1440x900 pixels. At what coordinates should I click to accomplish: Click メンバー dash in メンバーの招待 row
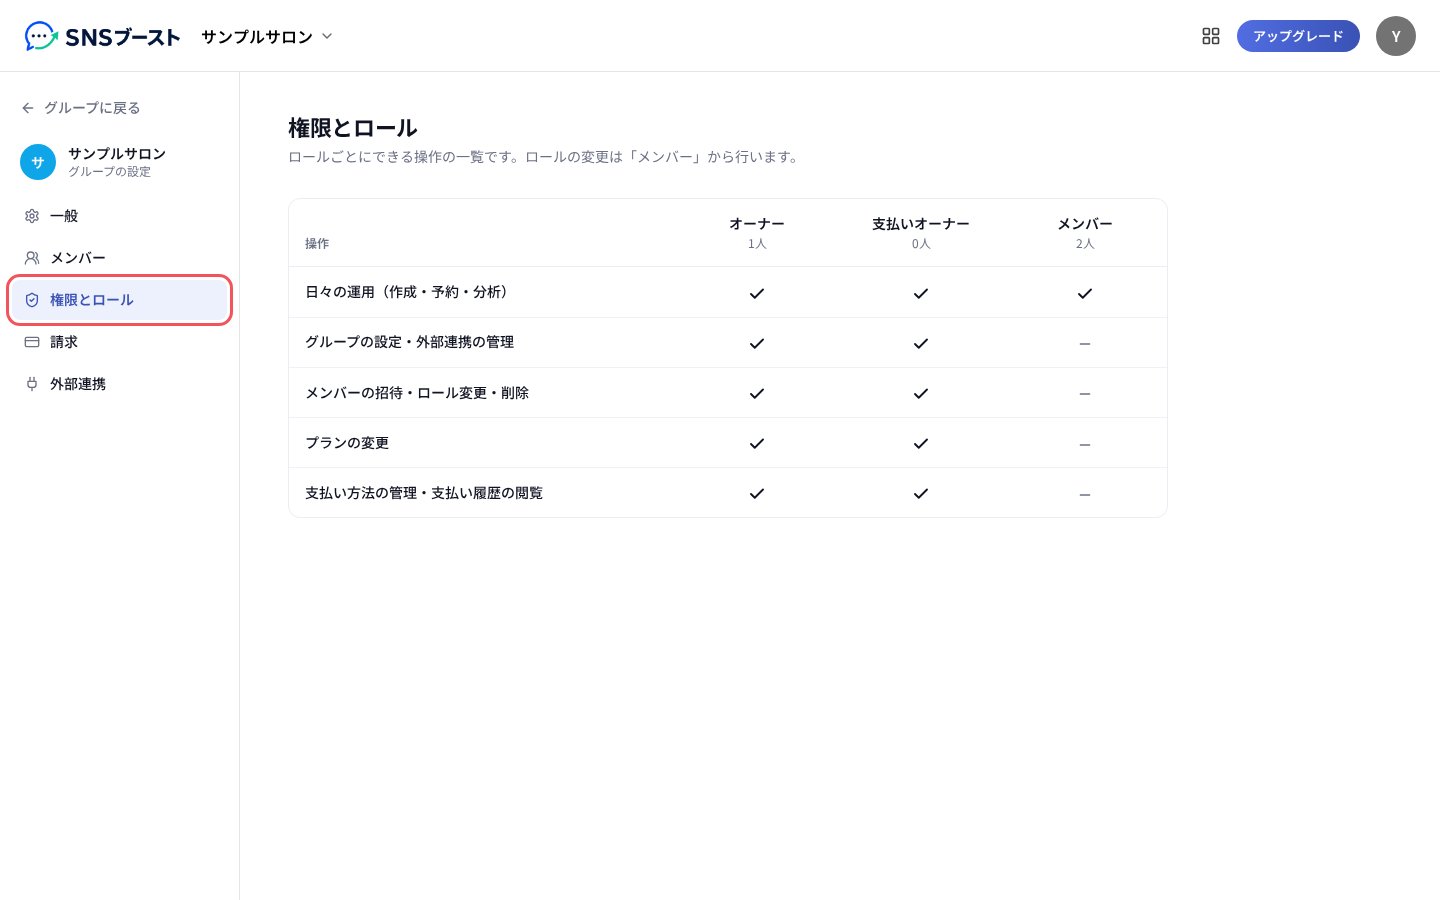pos(1085,394)
